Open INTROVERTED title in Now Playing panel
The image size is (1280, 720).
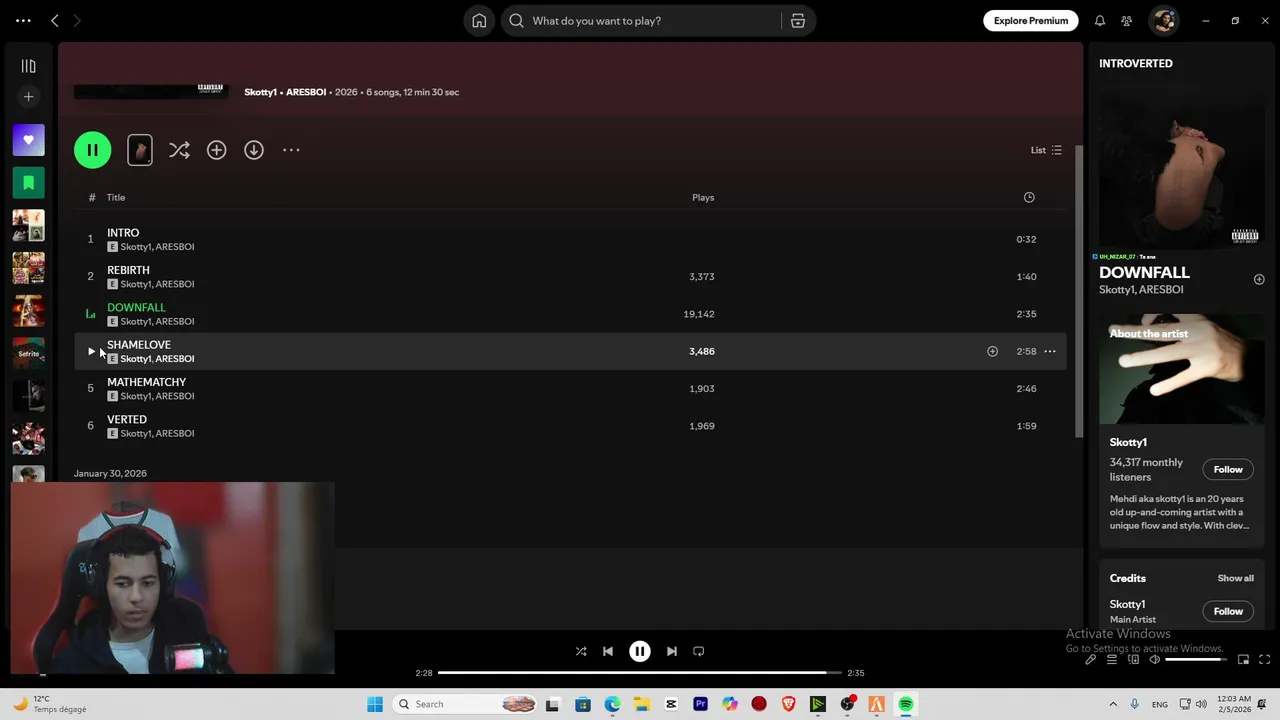click(1136, 63)
